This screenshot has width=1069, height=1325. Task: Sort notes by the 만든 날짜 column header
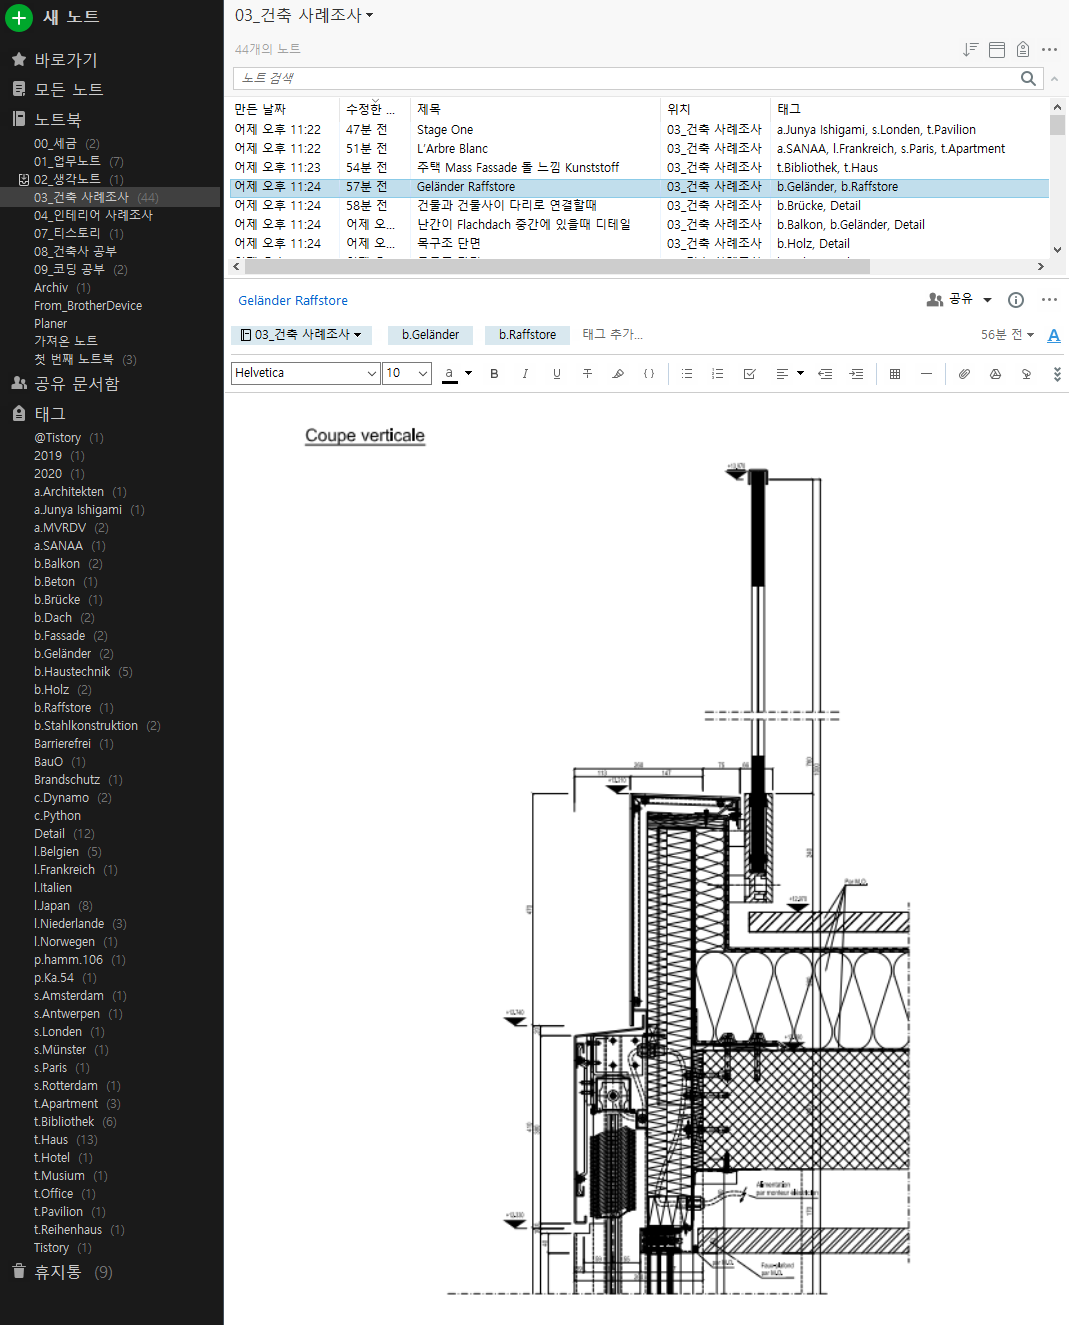pyautogui.click(x=284, y=109)
